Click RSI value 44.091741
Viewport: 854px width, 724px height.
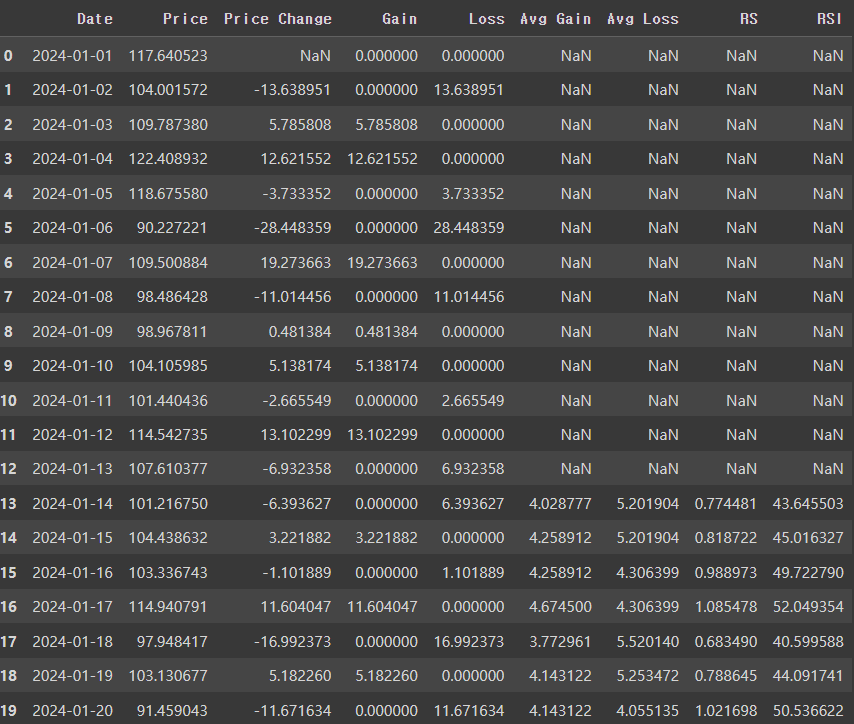(808, 676)
